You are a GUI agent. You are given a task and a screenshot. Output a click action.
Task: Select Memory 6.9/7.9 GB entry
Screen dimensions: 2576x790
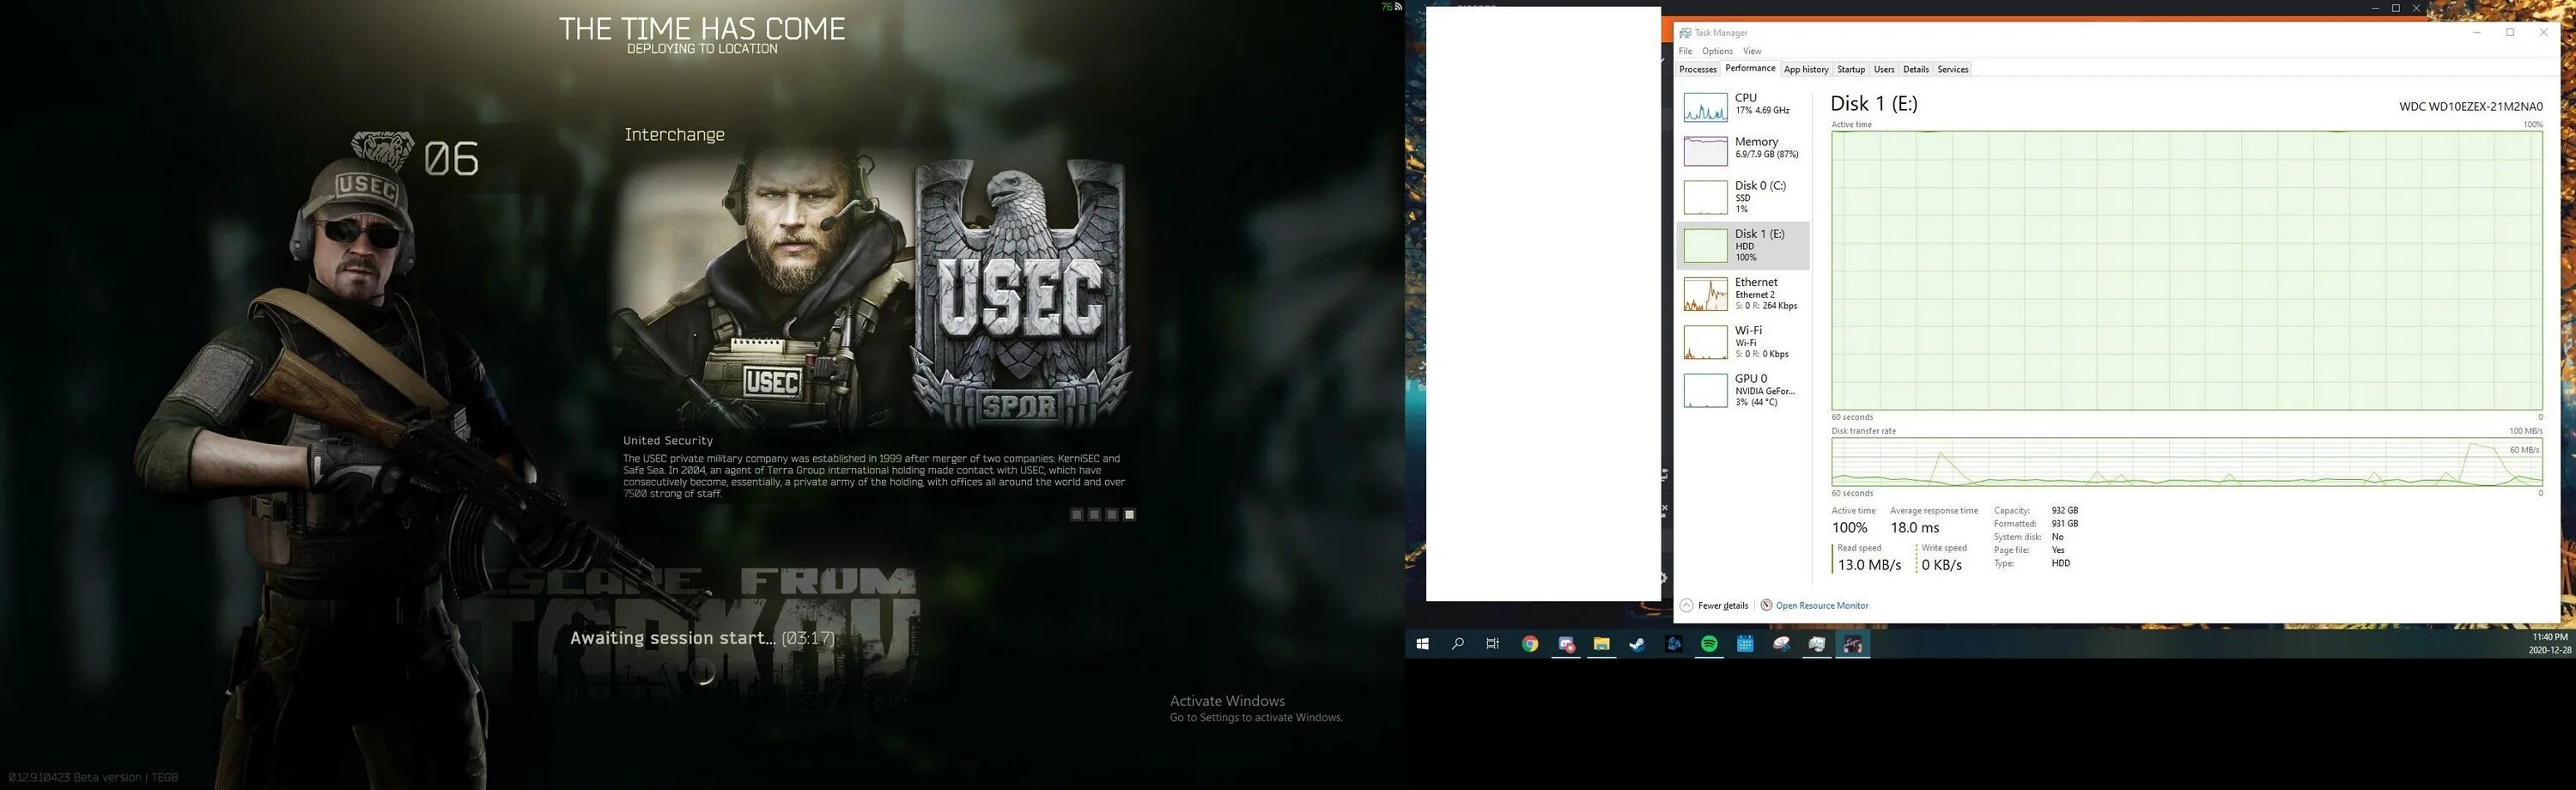[1742, 149]
